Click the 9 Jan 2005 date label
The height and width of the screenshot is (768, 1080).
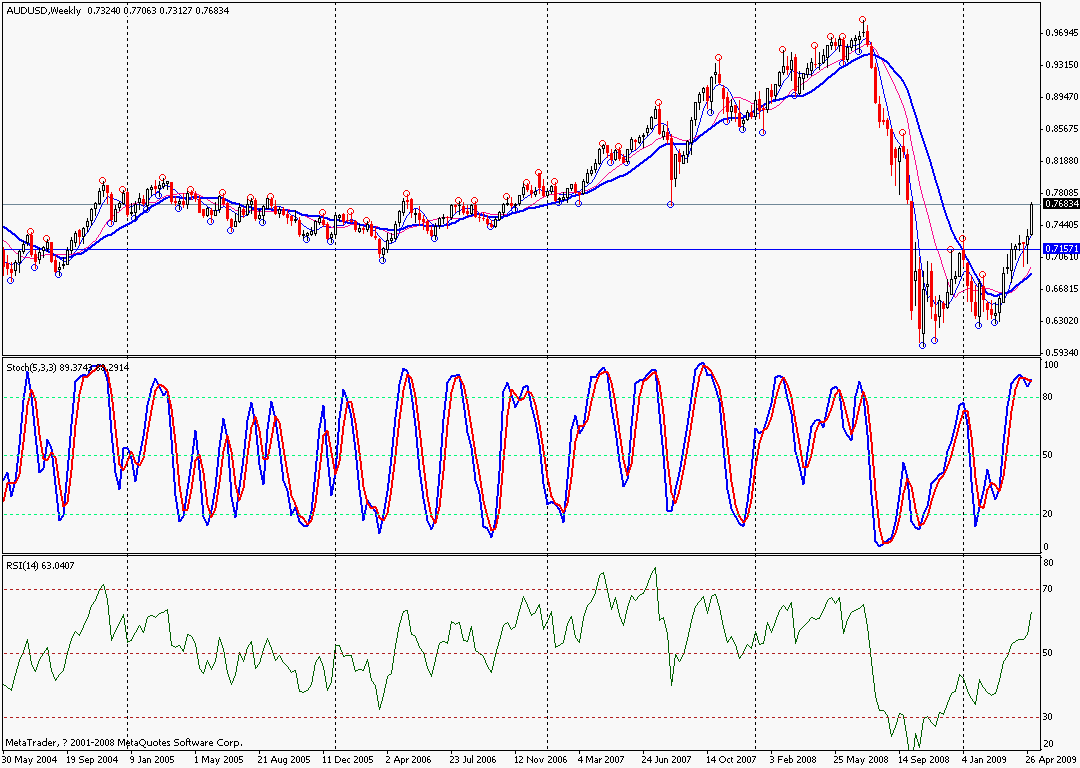pos(152,760)
